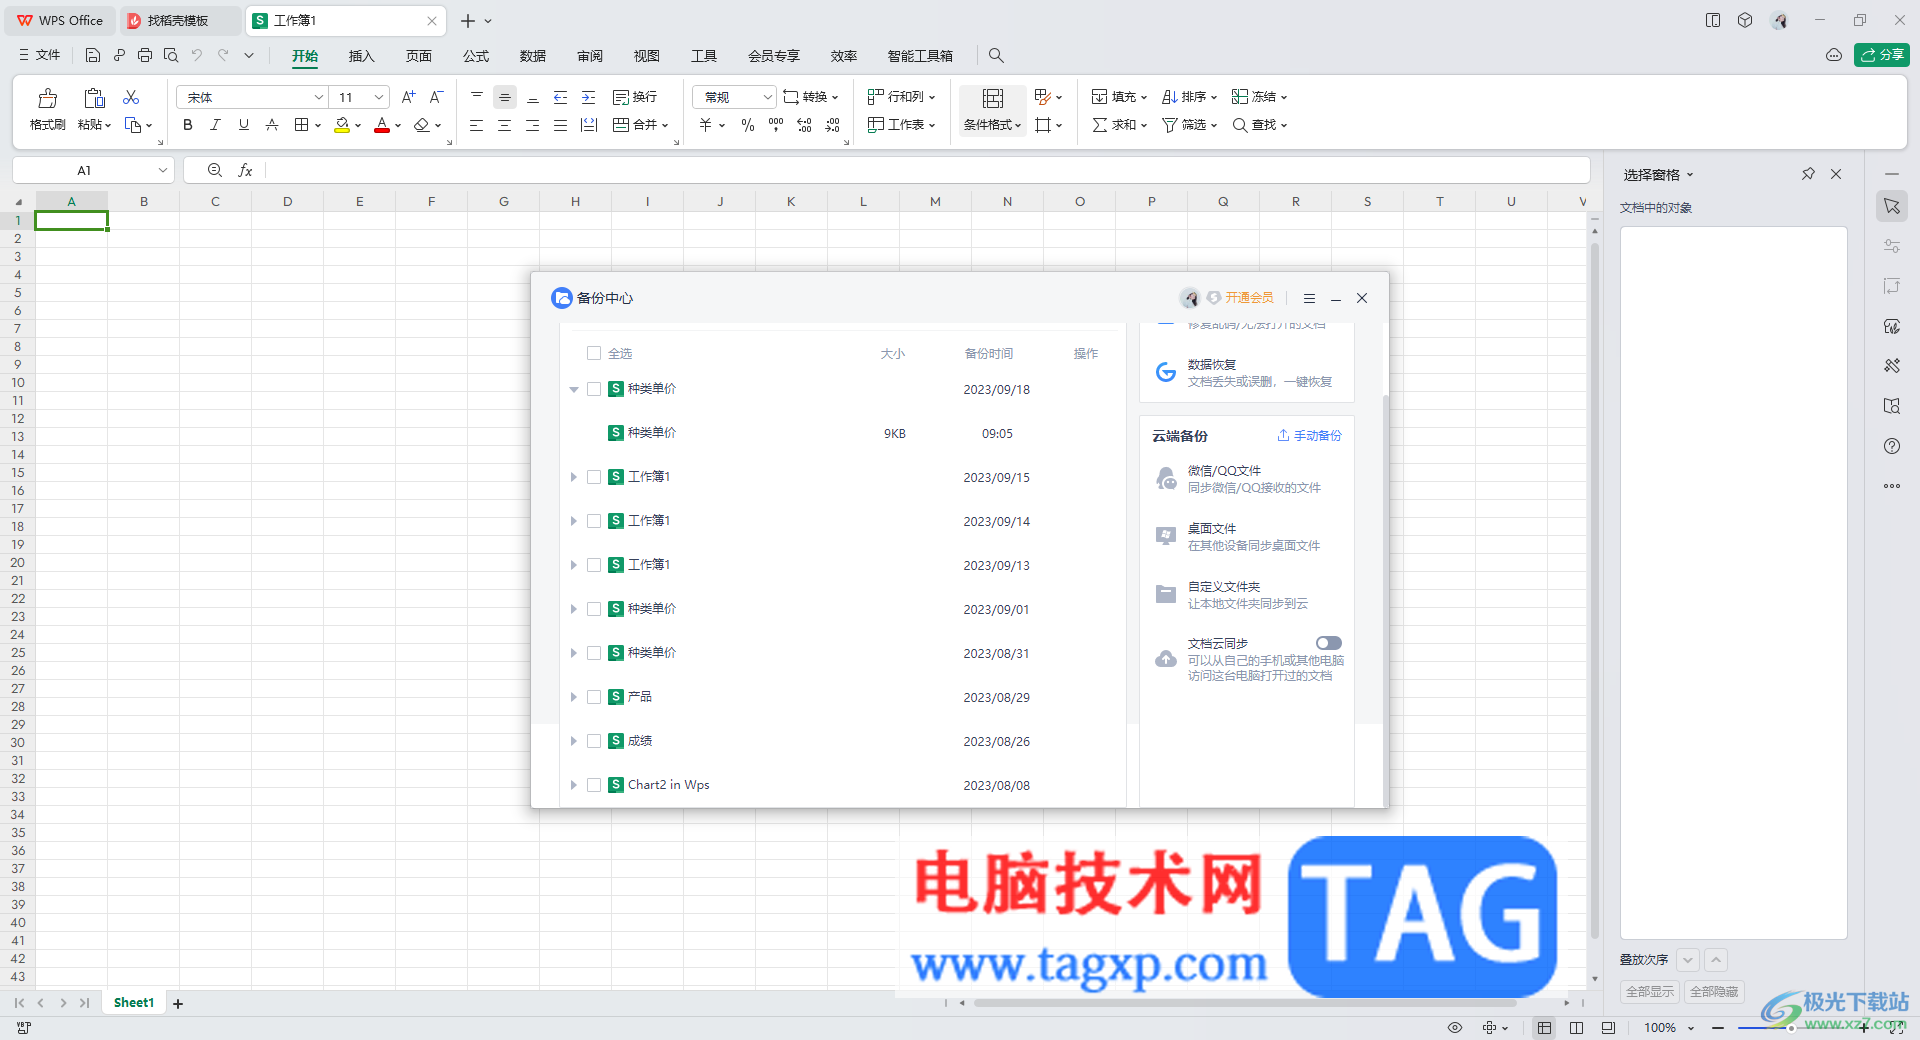Click the Sheet1 sheet tab

134,1003
